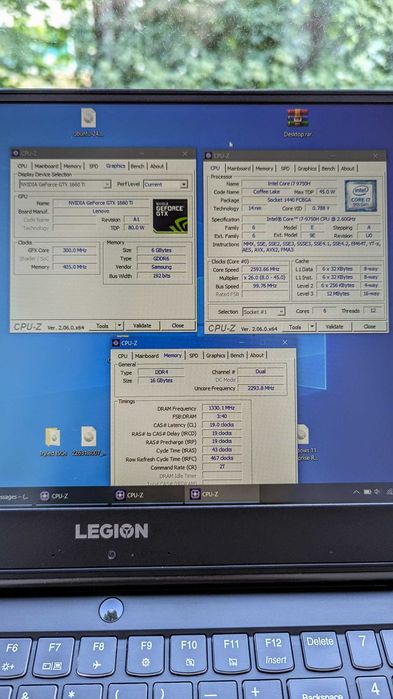Screen dimensions: 393x699
Task: Click the CPU-Z title icon of CPU window
Action: click(208, 156)
